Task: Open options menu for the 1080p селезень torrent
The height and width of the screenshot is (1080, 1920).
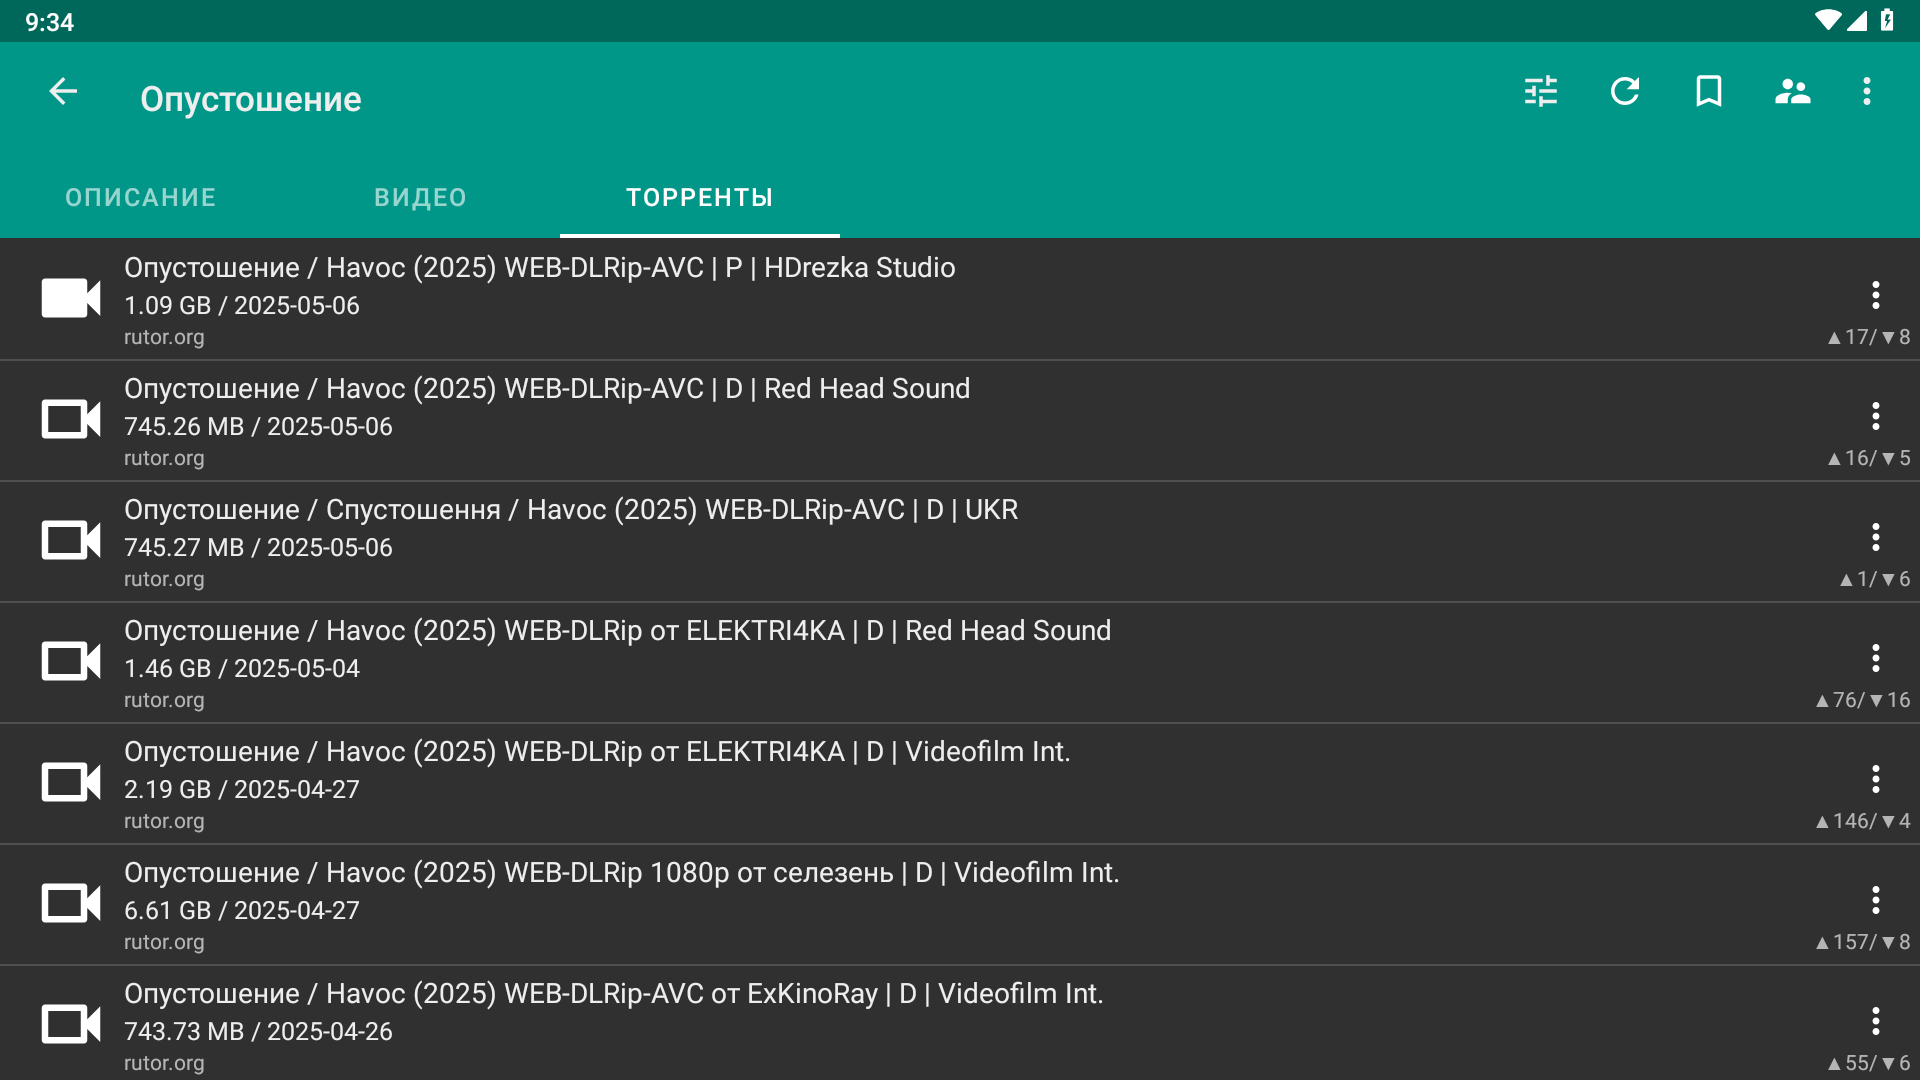Action: point(1875,900)
